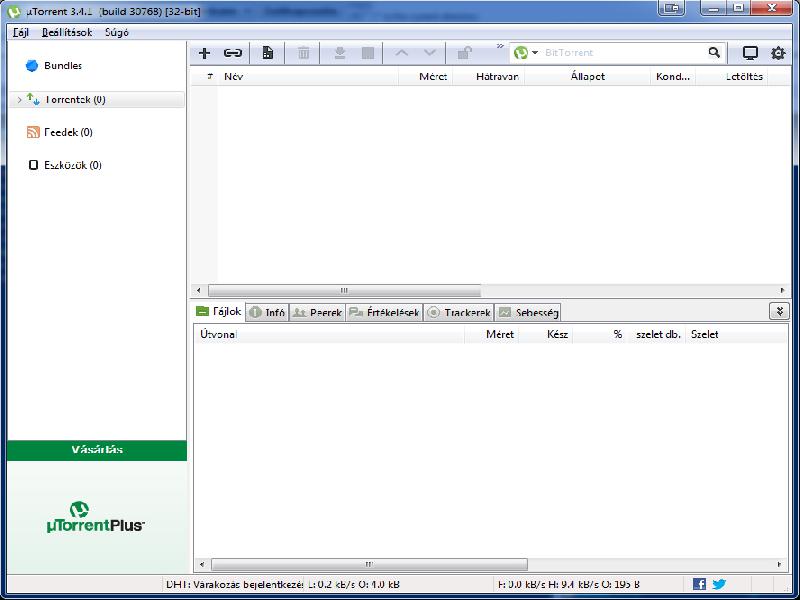Click the Move Up Queue arrow
Viewport: 800px width, 600px height.
click(402, 53)
